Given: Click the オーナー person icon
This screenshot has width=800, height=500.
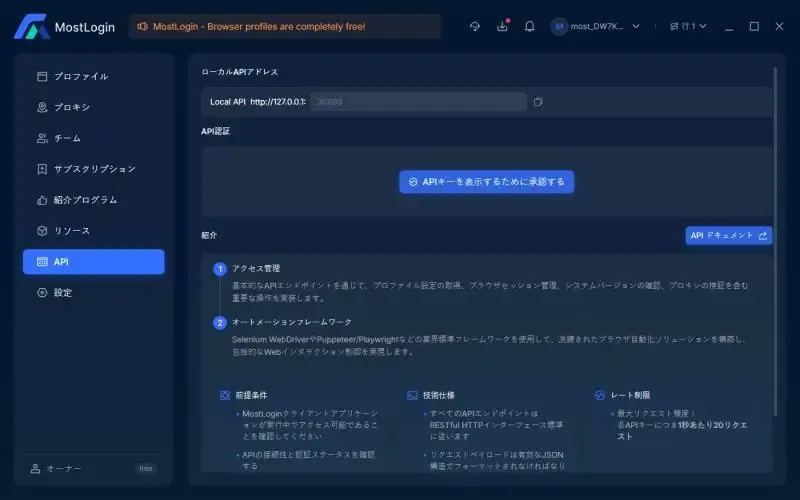Looking at the screenshot, I should 35,468.
